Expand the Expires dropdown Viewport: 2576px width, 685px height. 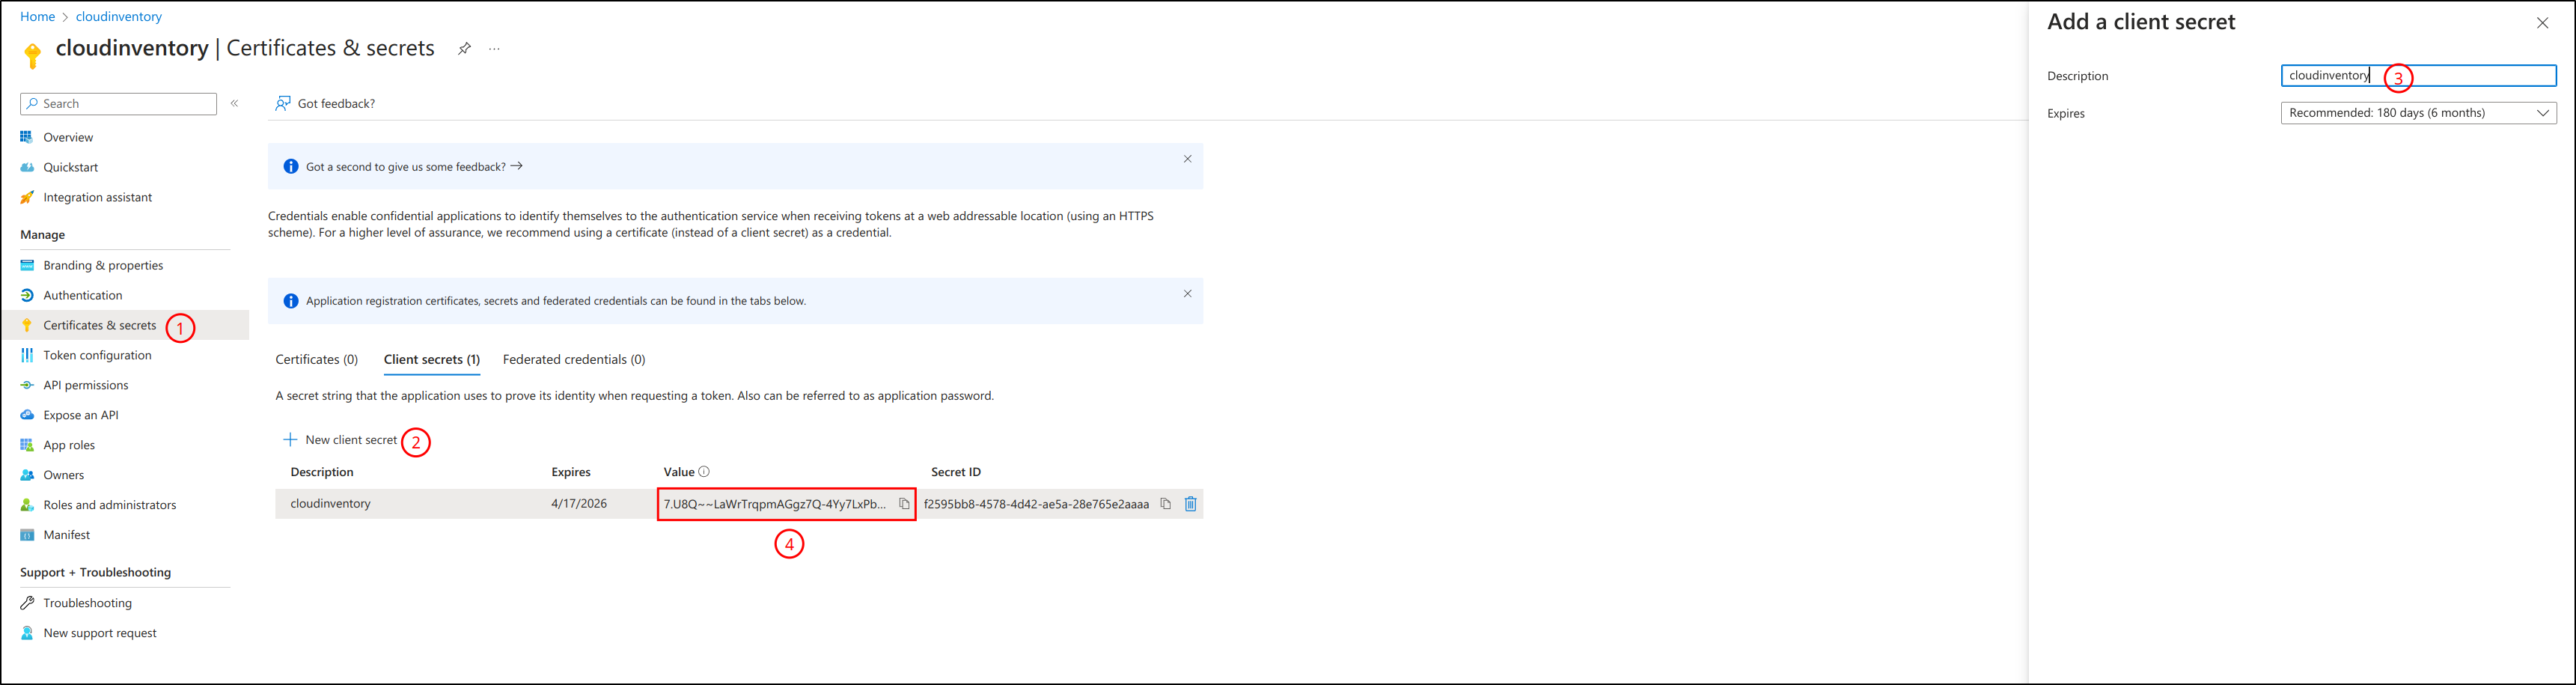click(2417, 113)
